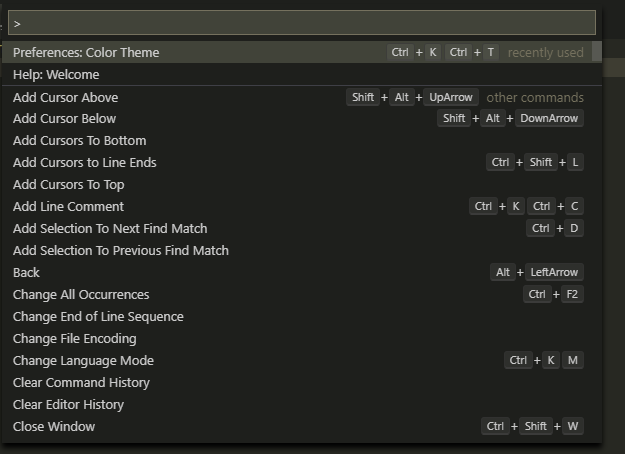Choose Add Cursor Above command
This screenshot has width=625, height=454.
click(x=302, y=97)
